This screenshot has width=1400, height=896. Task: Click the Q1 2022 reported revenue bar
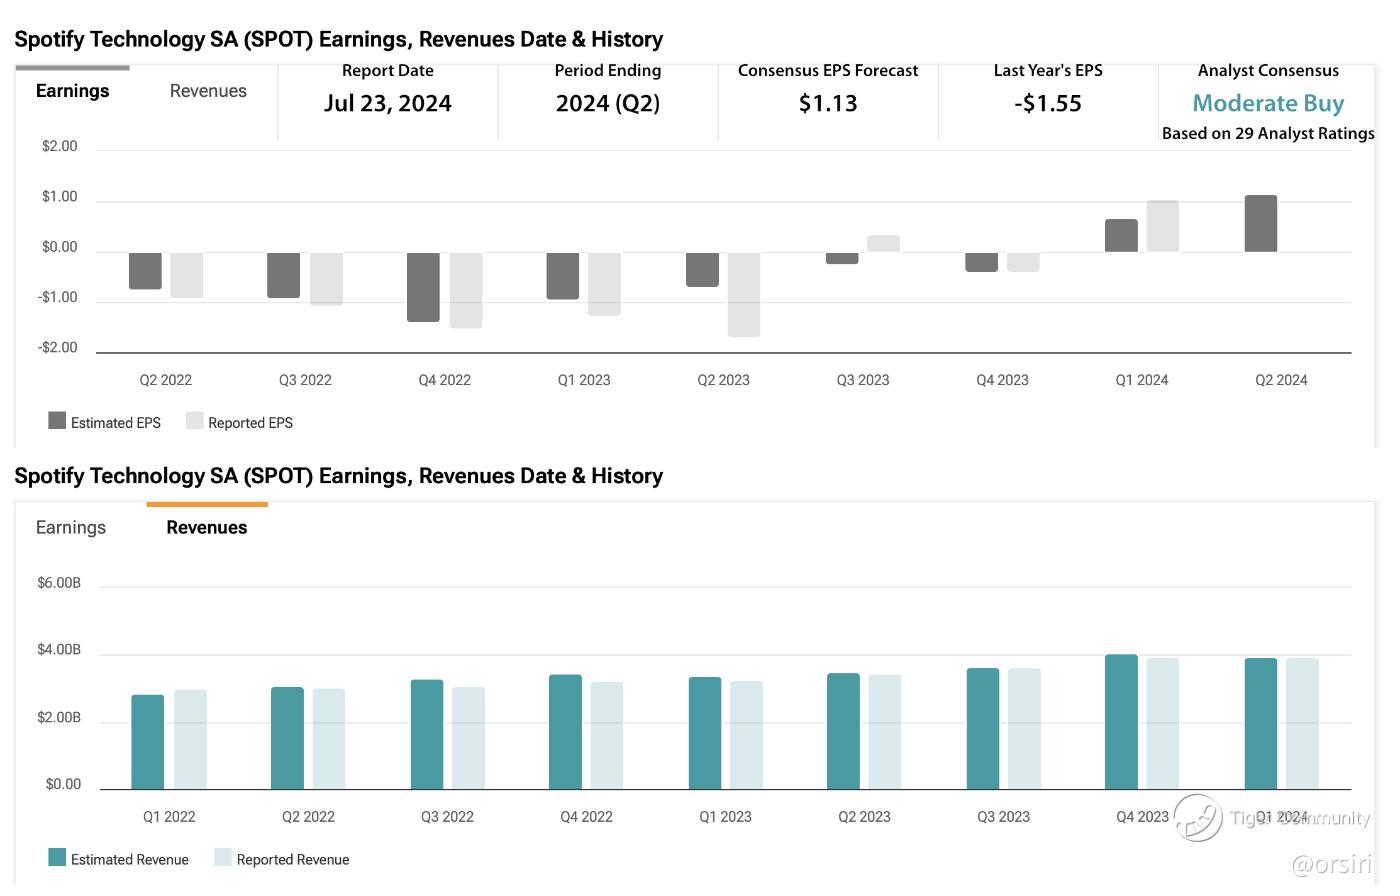[190, 740]
